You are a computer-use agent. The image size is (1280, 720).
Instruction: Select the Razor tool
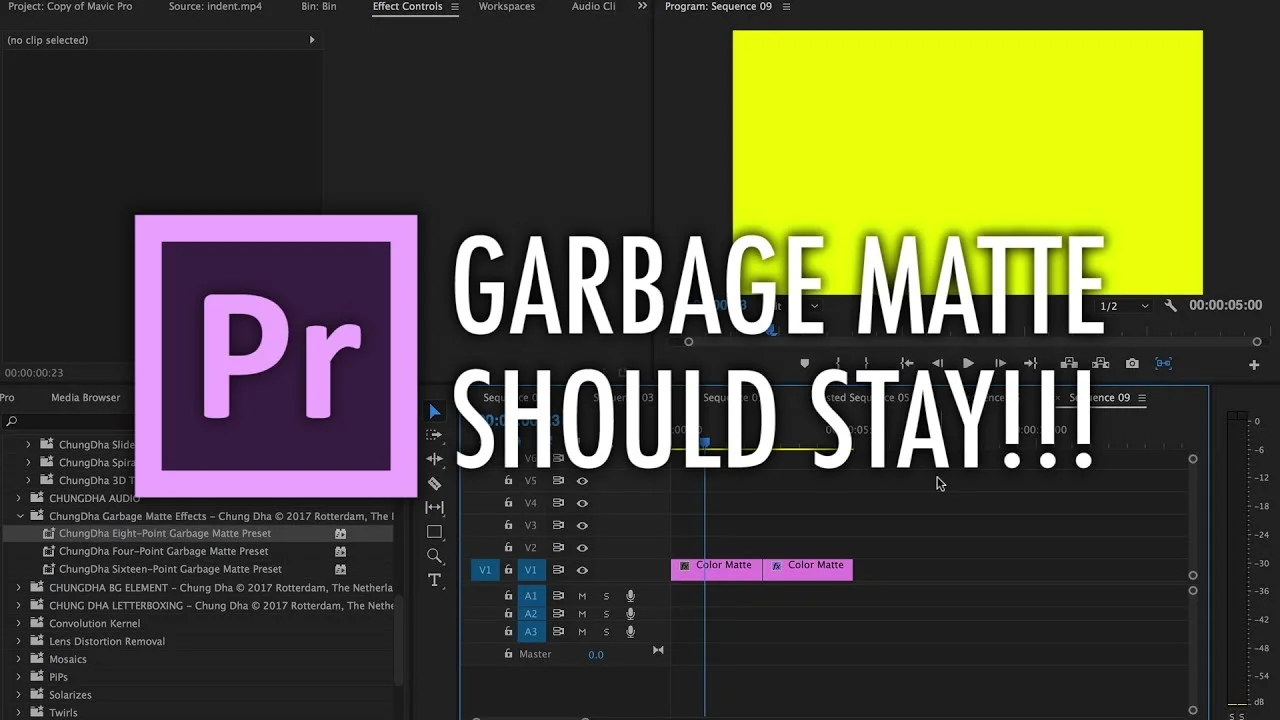[x=434, y=483]
